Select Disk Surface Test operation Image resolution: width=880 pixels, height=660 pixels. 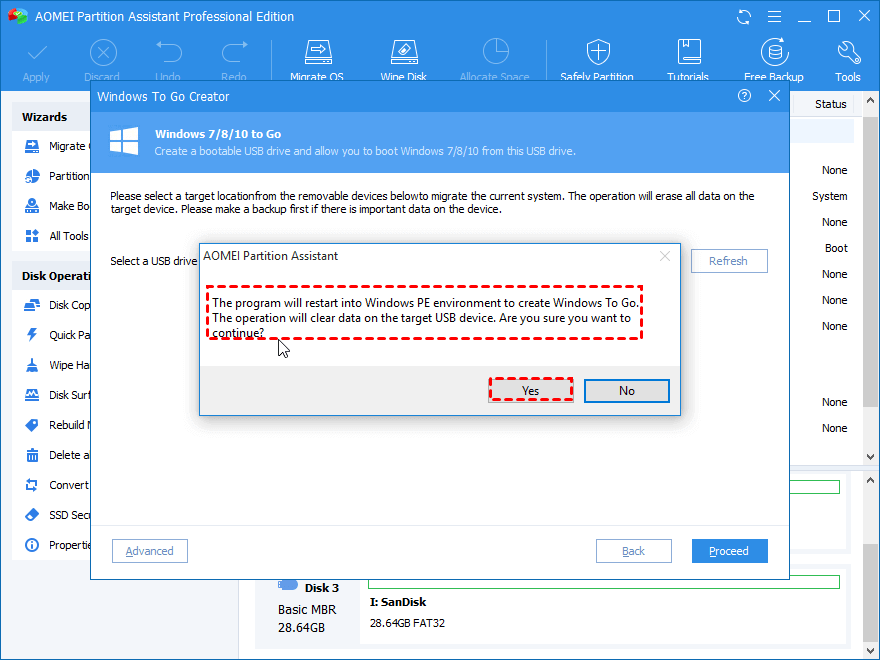pyautogui.click(x=57, y=395)
